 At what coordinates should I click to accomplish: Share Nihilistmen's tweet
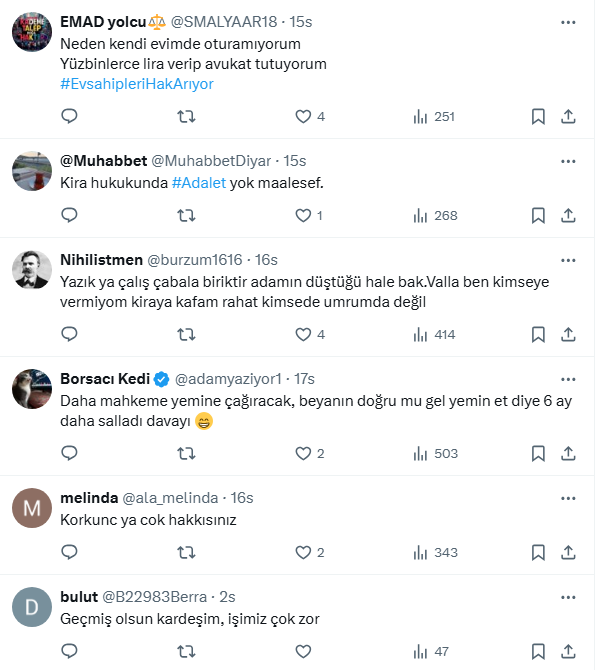click(x=568, y=334)
